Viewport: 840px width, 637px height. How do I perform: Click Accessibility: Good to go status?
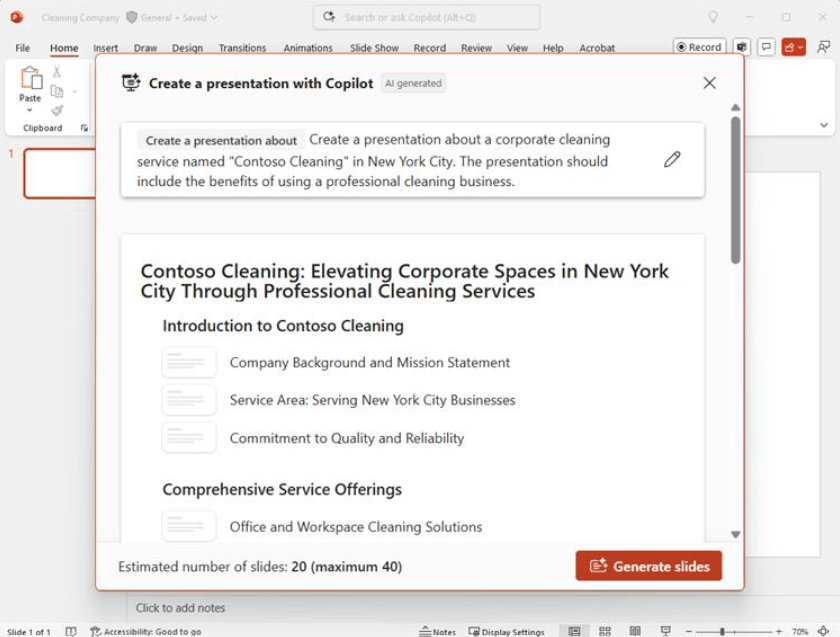(146, 632)
